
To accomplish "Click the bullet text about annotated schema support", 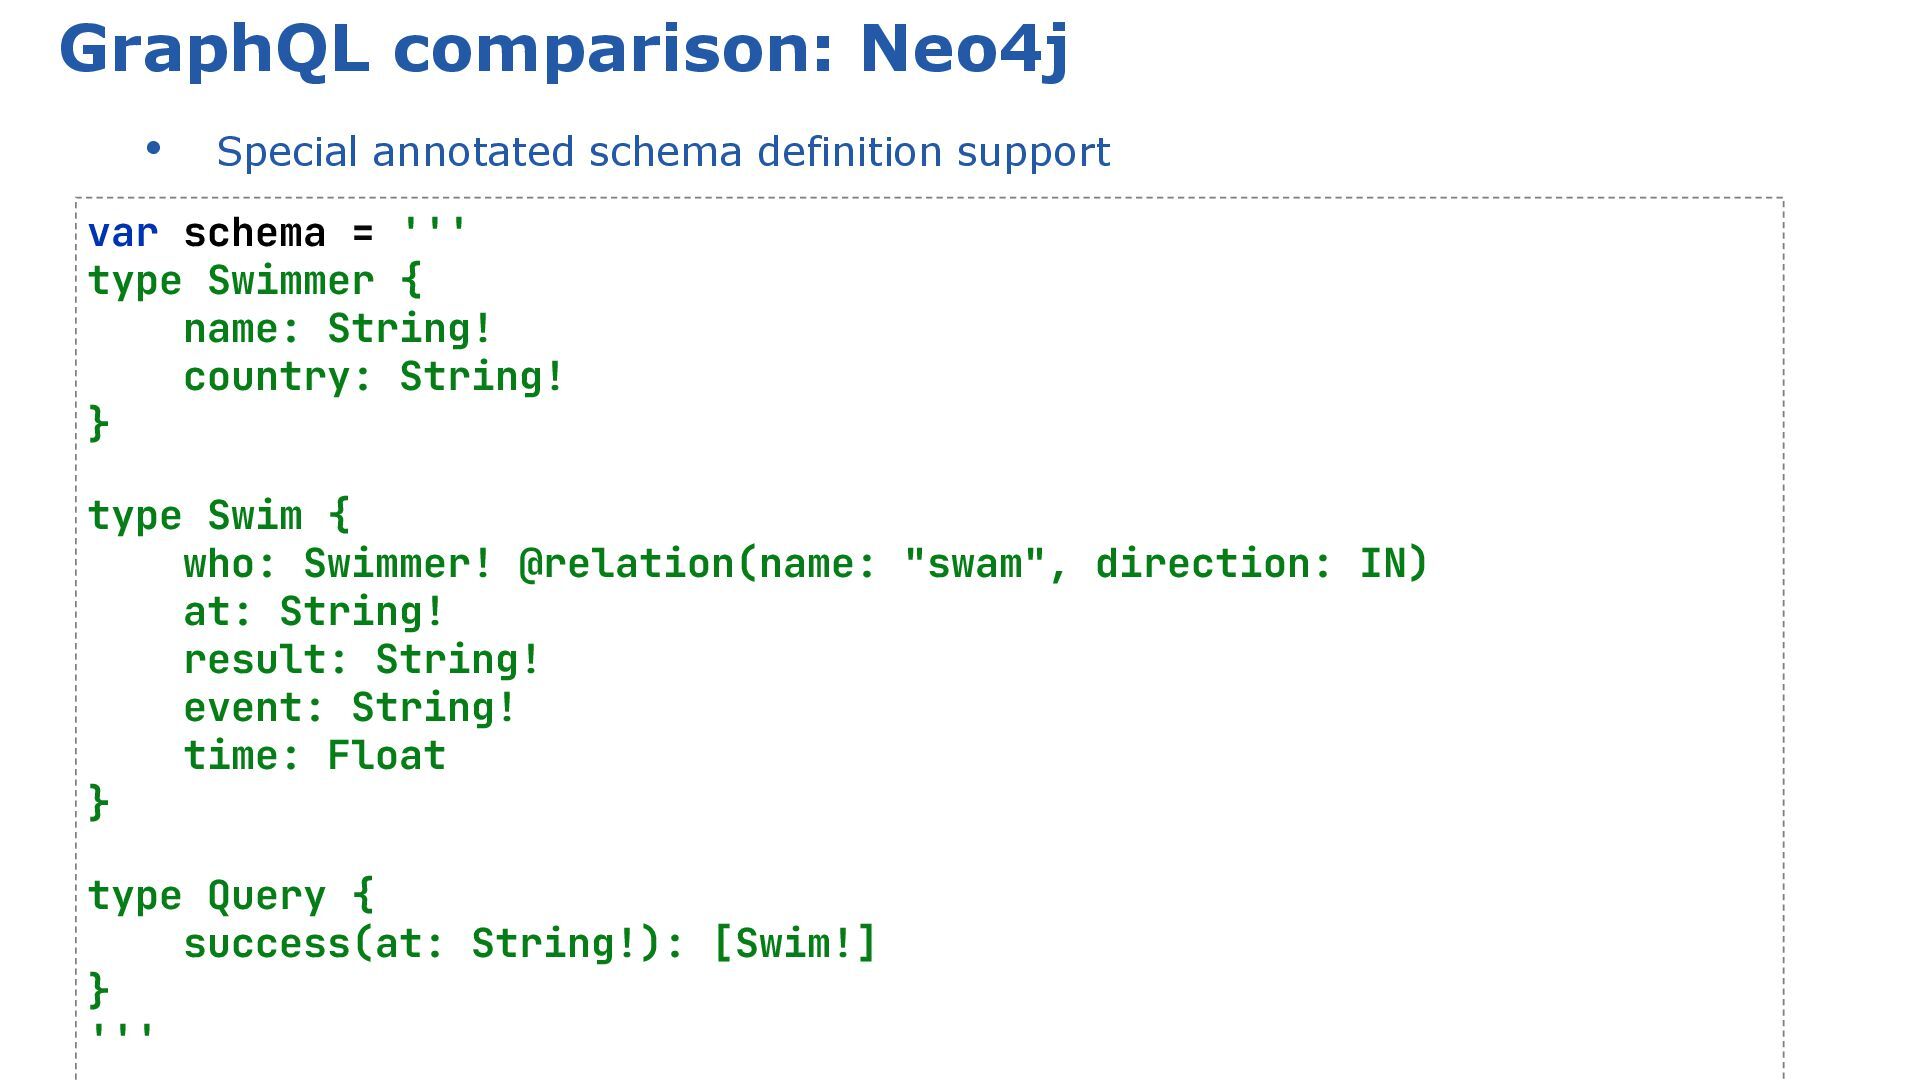I will [x=663, y=152].
